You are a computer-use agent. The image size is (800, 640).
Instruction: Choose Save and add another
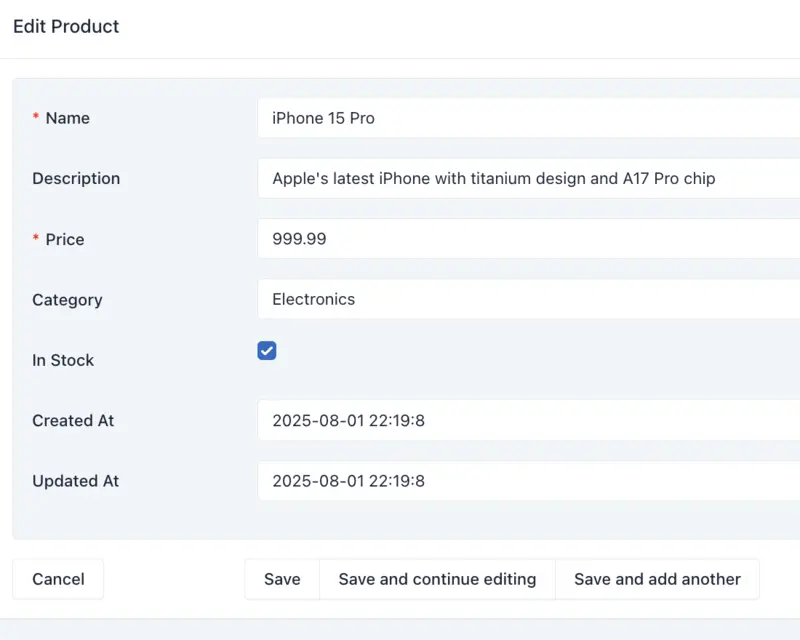[x=657, y=579]
